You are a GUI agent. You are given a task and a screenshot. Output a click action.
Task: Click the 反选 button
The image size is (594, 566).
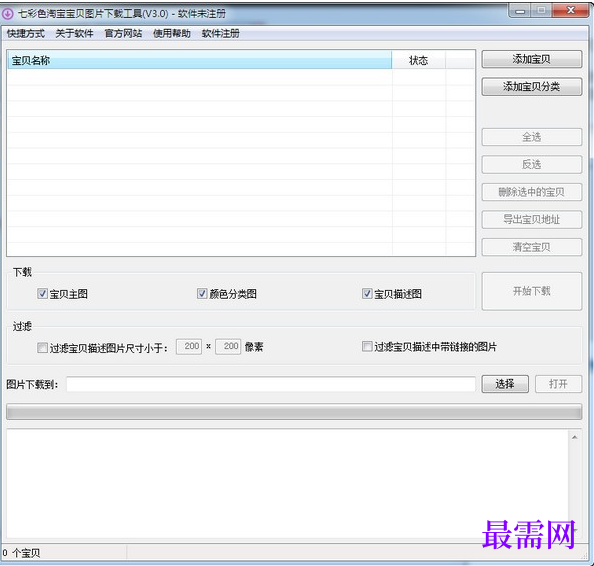click(531, 164)
